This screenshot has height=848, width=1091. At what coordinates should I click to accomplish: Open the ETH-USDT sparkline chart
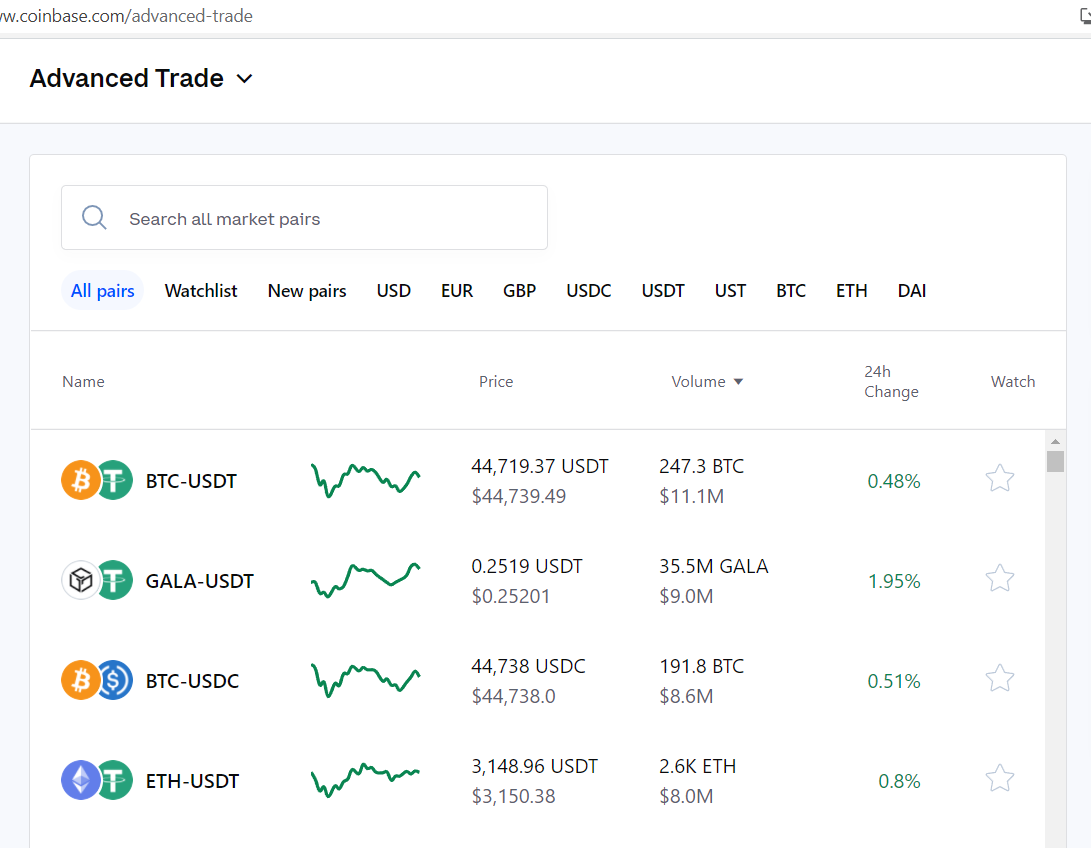tap(365, 781)
